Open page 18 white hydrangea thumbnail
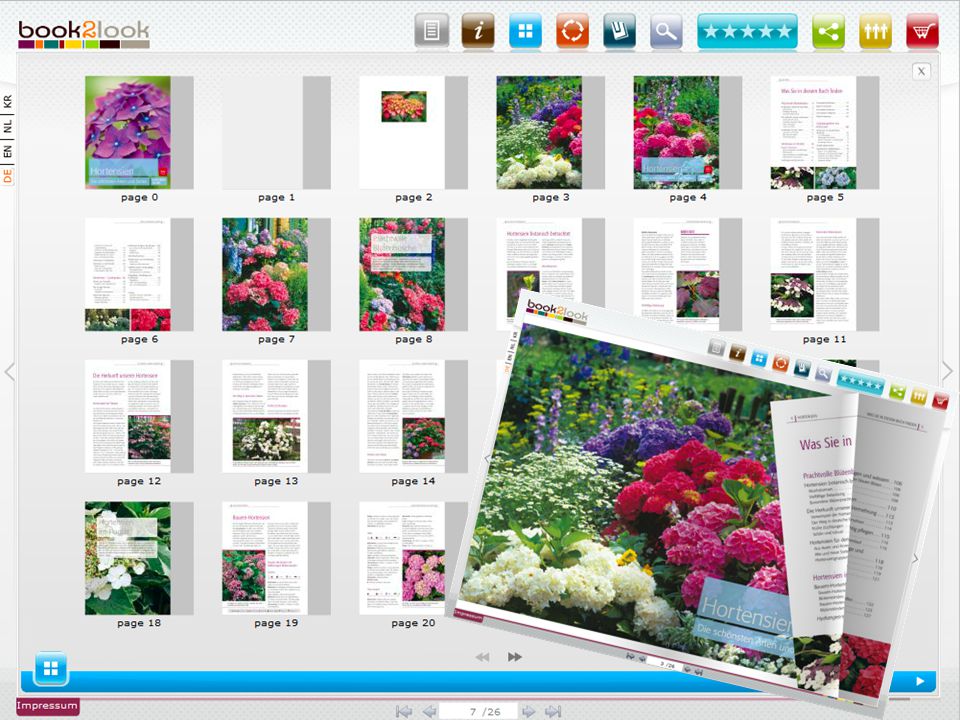Viewport: 960px width, 720px height. point(139,558)
